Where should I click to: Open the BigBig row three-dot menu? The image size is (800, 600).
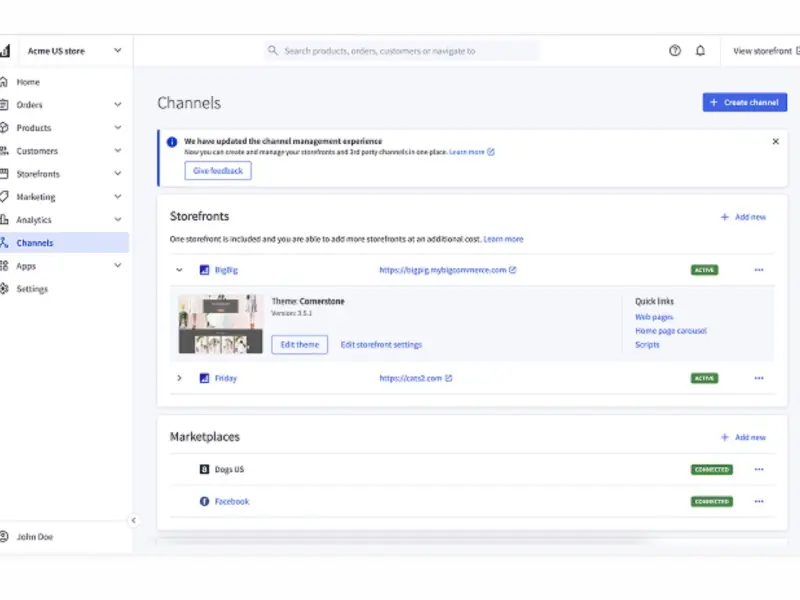[759, 270]
